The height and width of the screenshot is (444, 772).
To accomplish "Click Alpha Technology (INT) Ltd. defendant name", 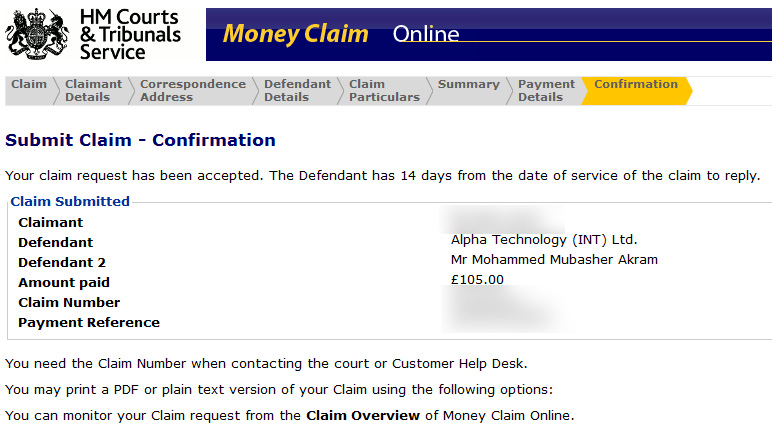I will point(544,240).
